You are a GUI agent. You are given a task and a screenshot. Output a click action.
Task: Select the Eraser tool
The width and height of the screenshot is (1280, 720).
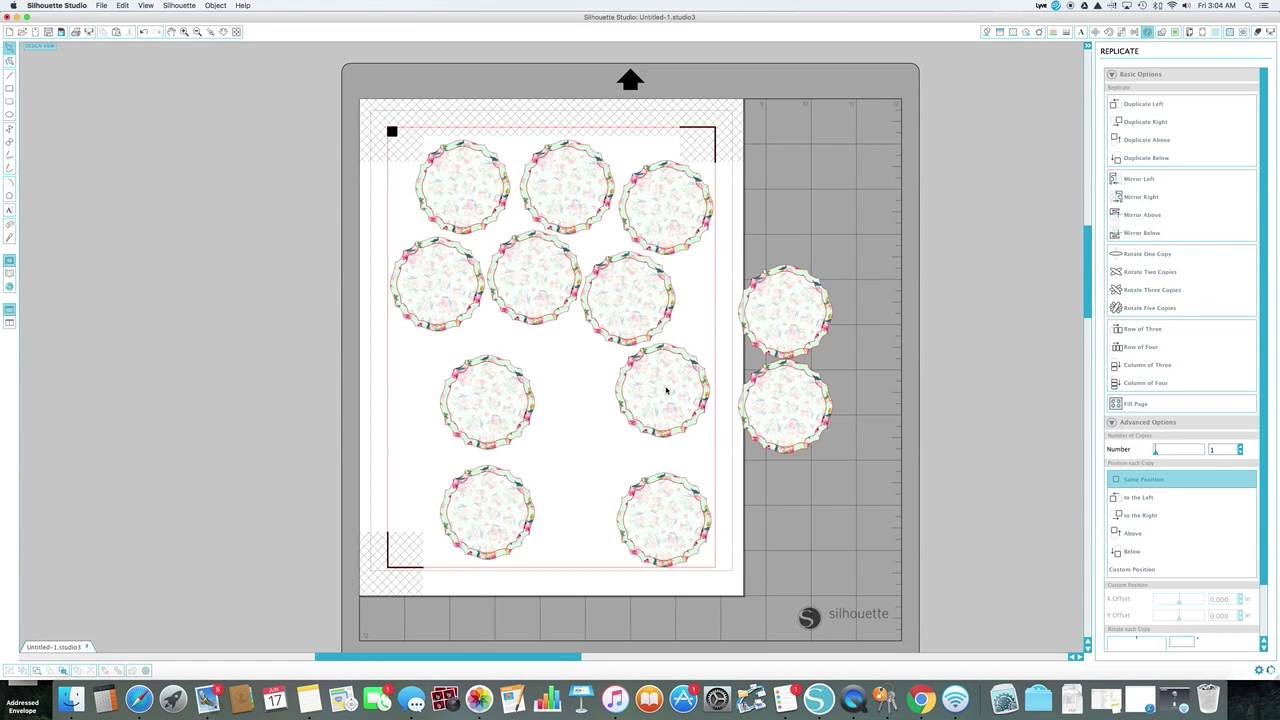pyautogui.click(x=9, y=224)
